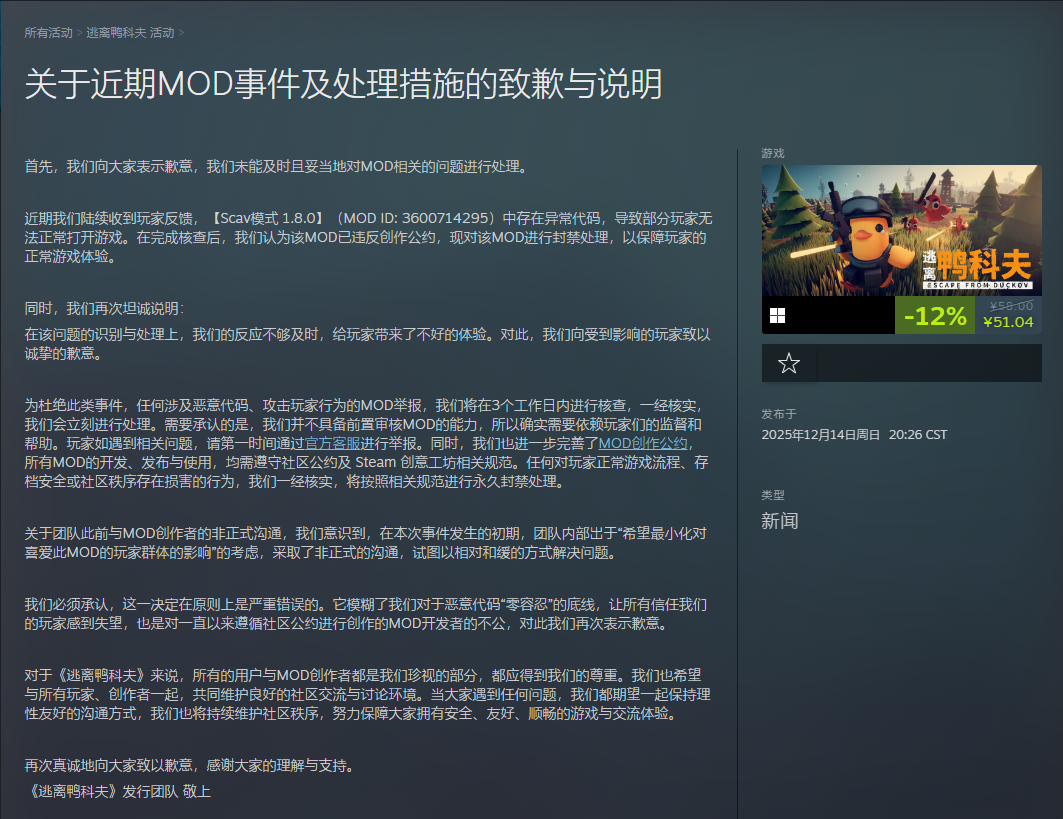
Task: Click the Windows platform icon
Action: (x=778, y=315)
